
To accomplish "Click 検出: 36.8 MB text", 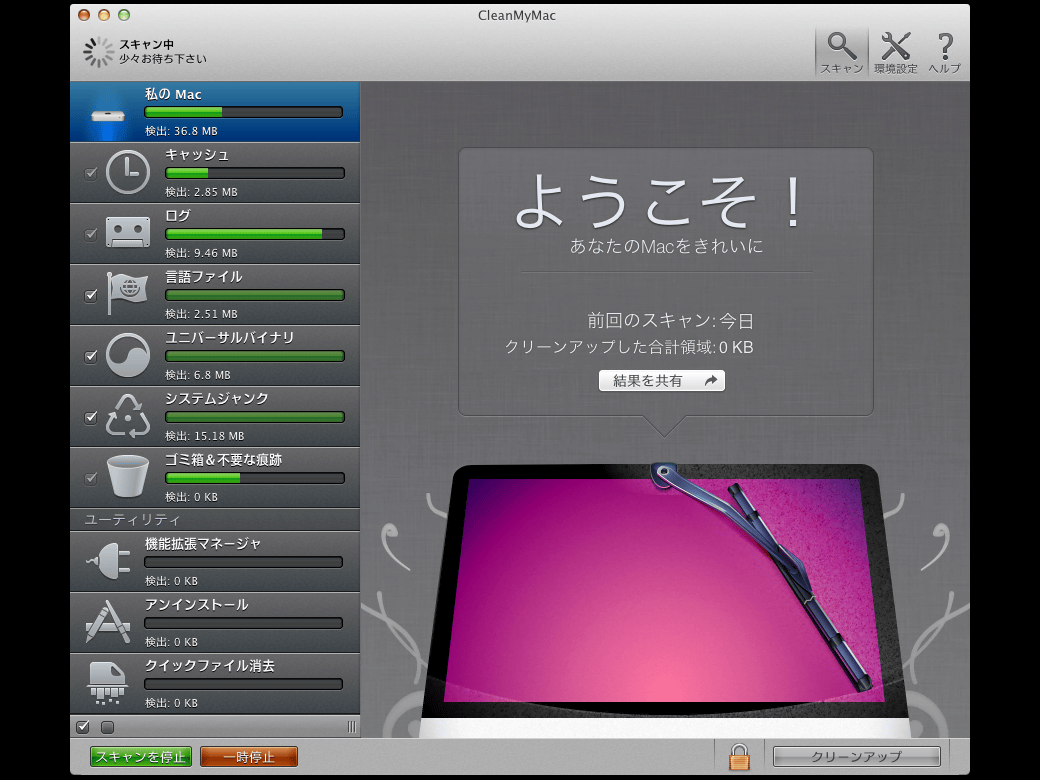I will pyautogui.click(x=181, y=131).
